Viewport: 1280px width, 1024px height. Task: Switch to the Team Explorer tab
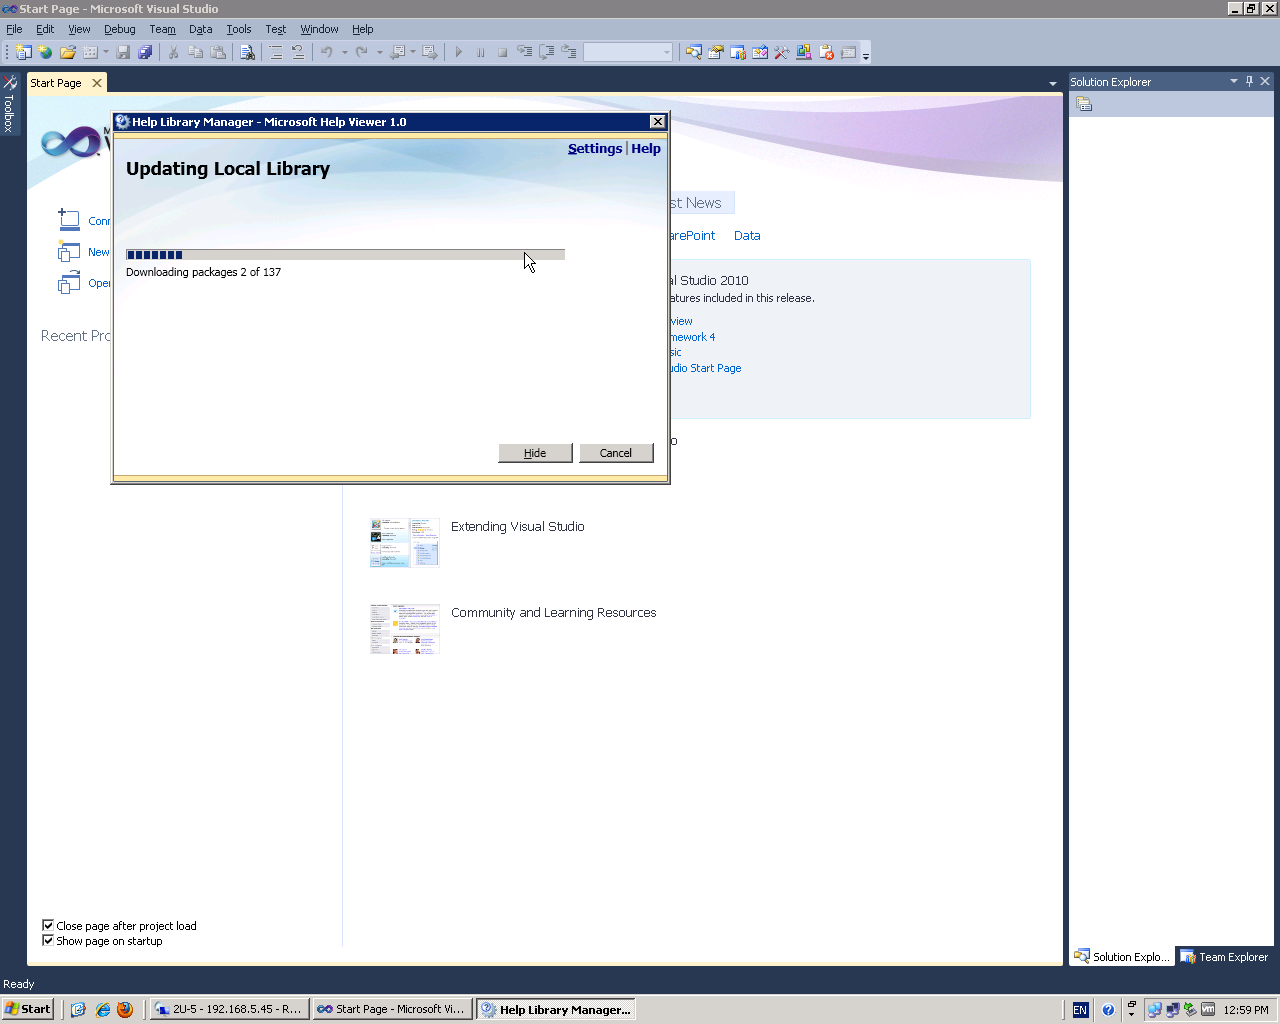[1224, 957]
